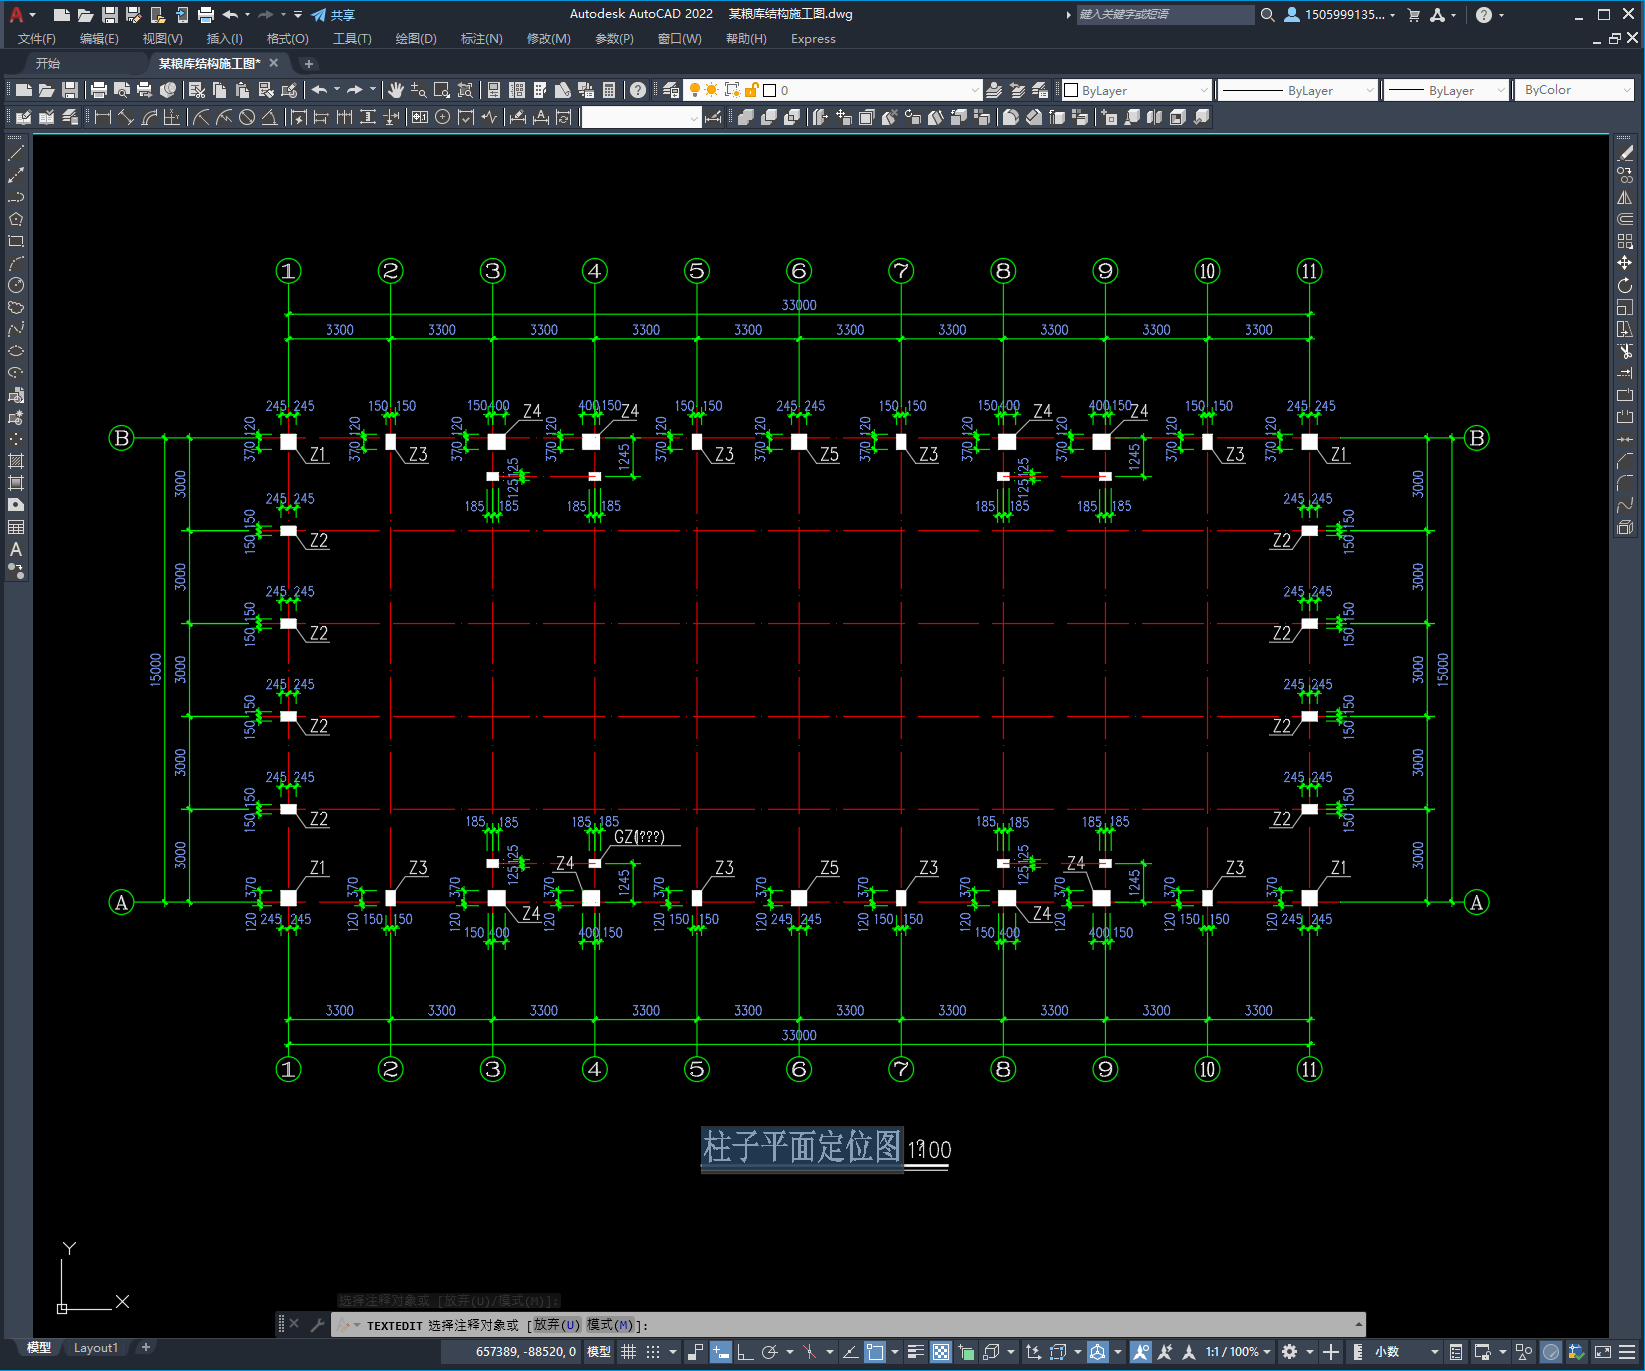Click the Customize wrench in command line
The image size is (1645, 1371).
coord(317,1324)
